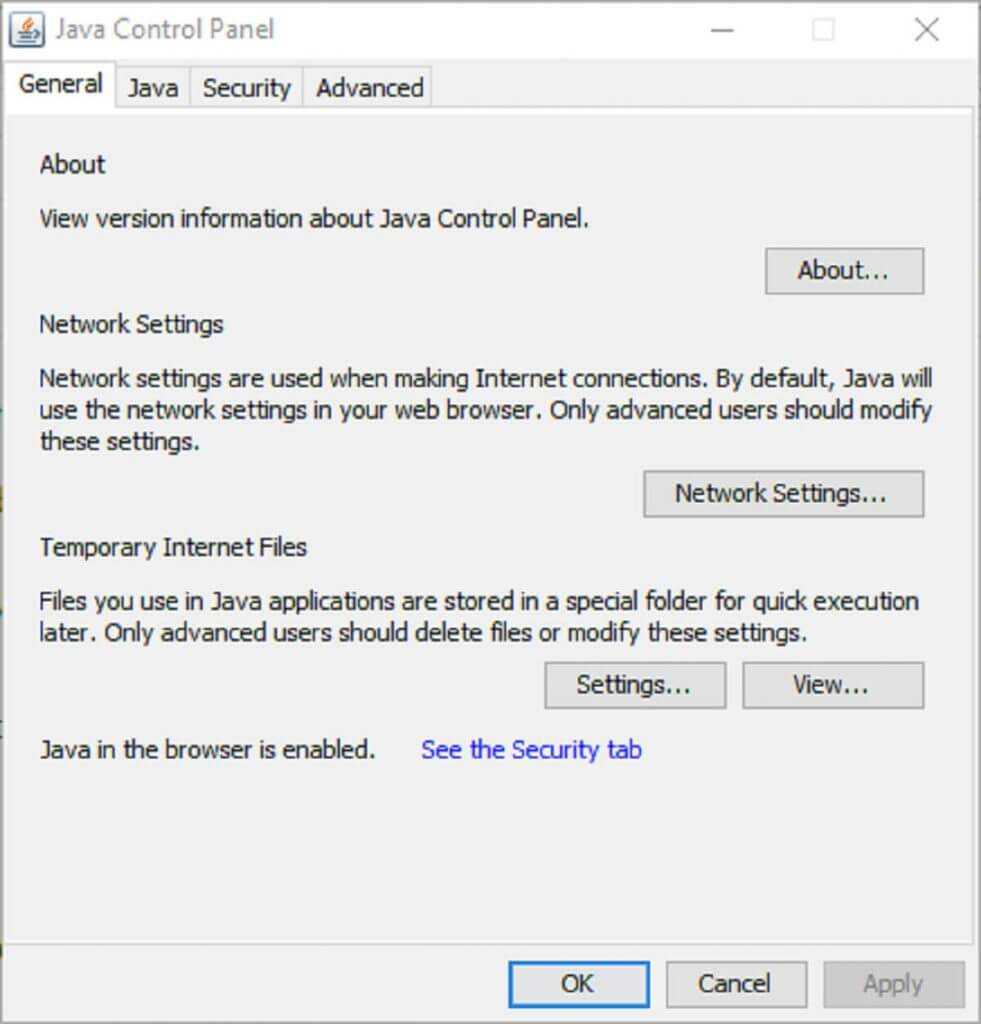Switch to the Java tab
Viewport: 981px width, 1024px height.
pyautogui.click(x=153, y=88)
